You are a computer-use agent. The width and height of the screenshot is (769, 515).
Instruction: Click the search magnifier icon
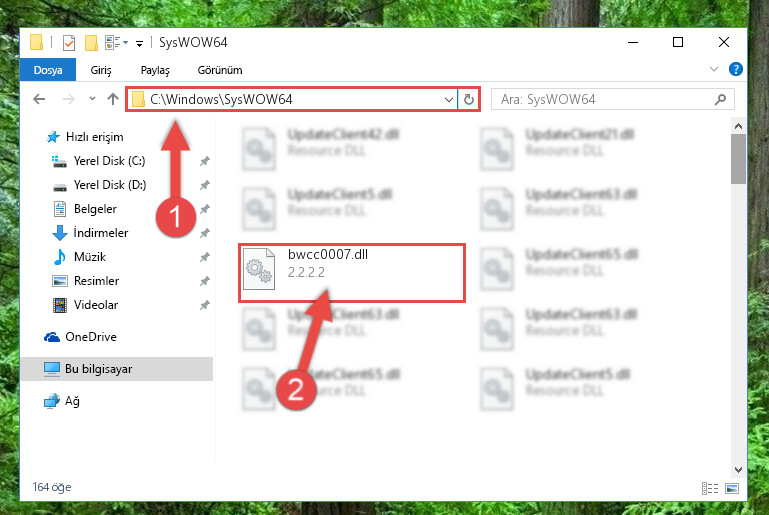pos(720,100)
